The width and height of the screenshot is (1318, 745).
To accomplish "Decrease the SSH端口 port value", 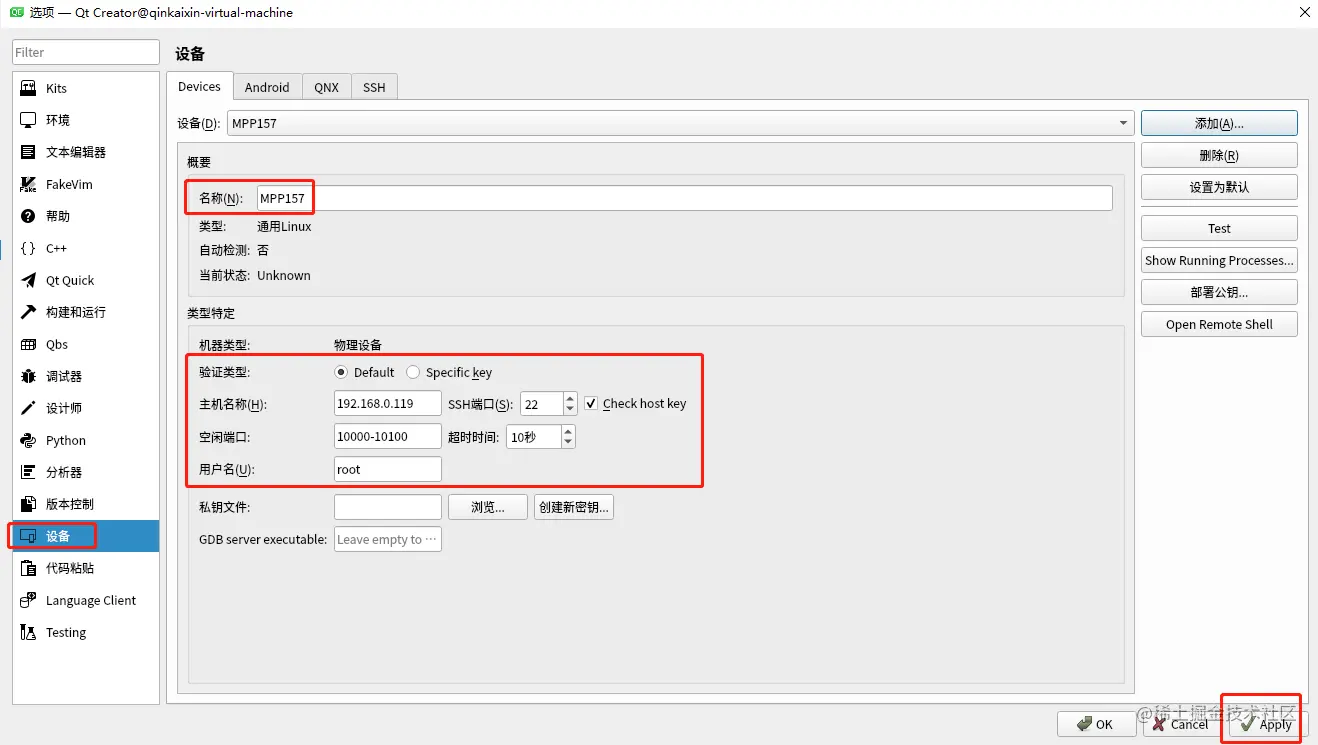I will pyautogui.click(x=570, y=409).
